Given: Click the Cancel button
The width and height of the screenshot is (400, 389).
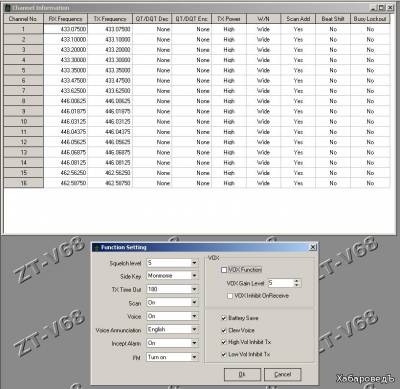Looking at the screenshot, I should click(x=283, y=374).
